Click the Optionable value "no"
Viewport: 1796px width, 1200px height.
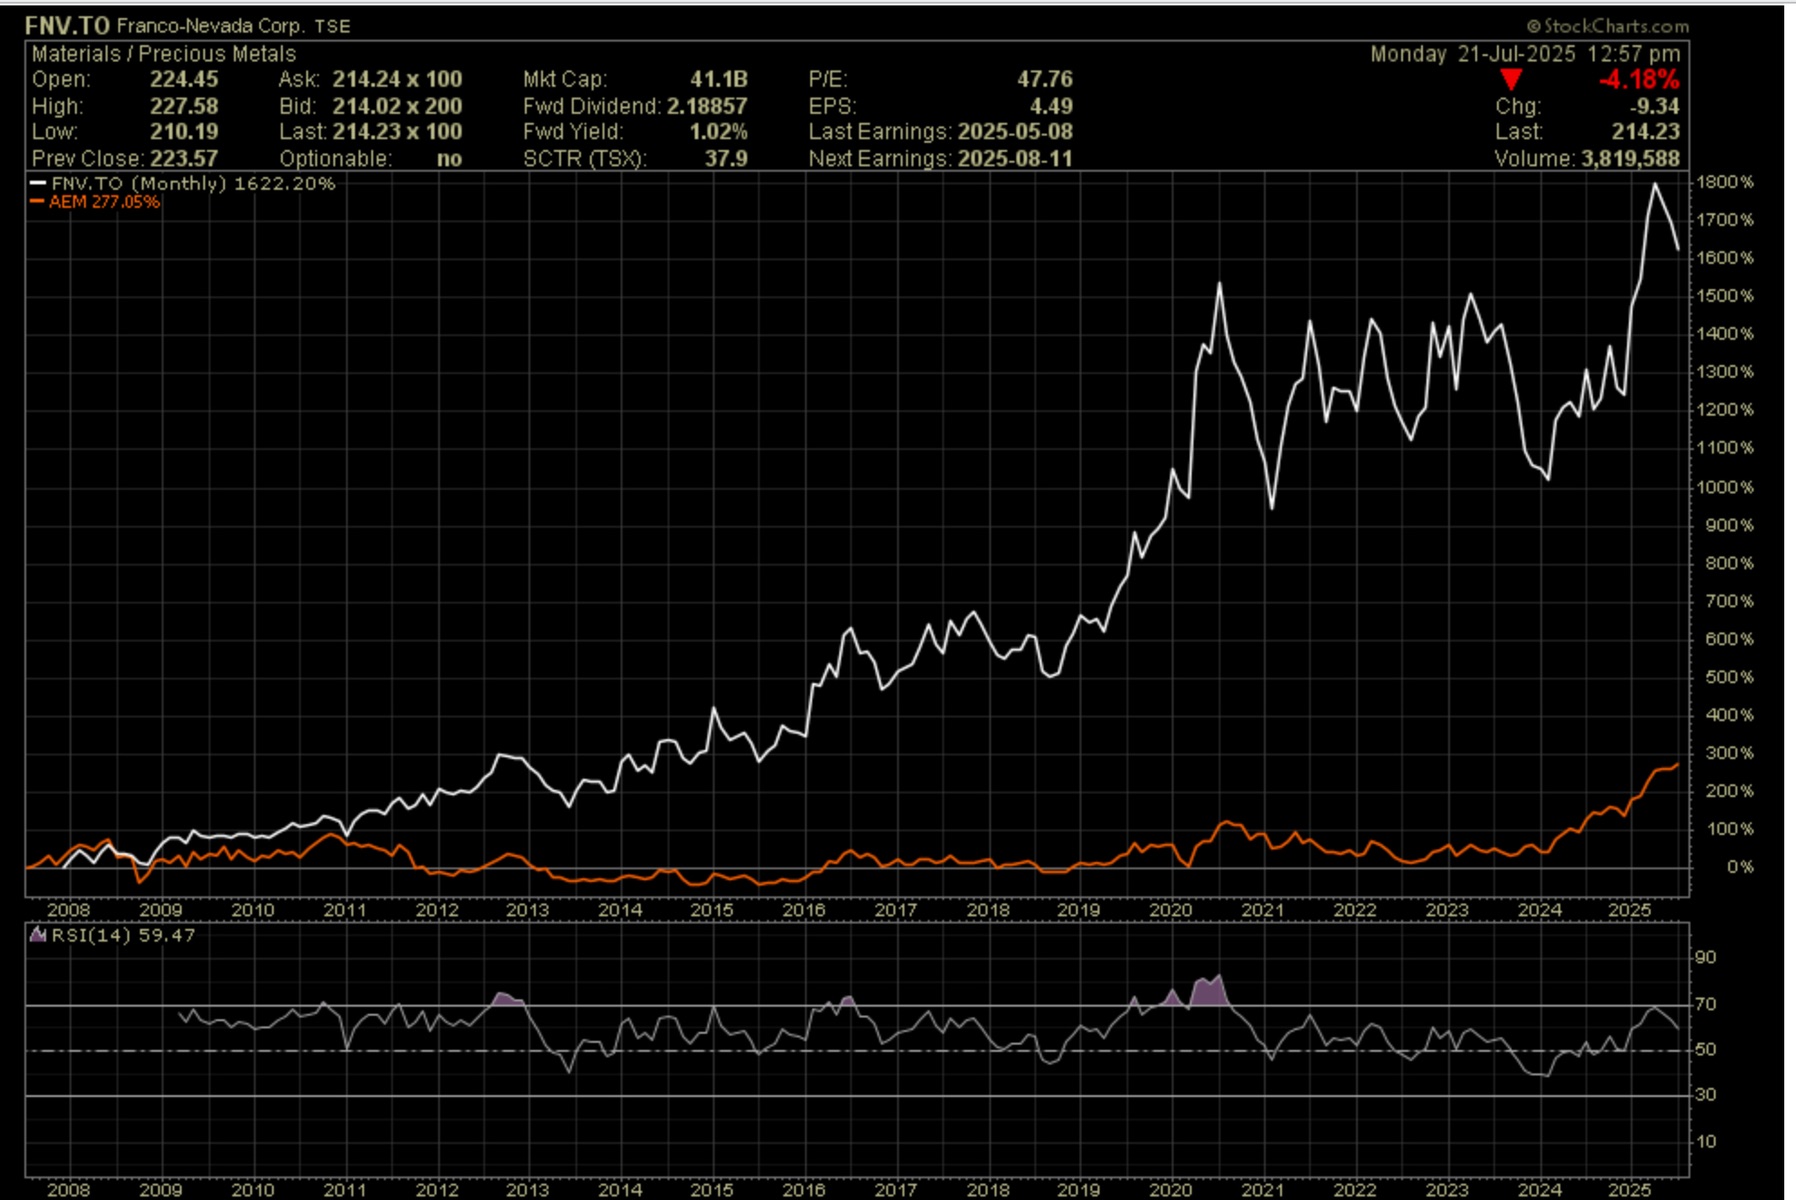[449, 158]
